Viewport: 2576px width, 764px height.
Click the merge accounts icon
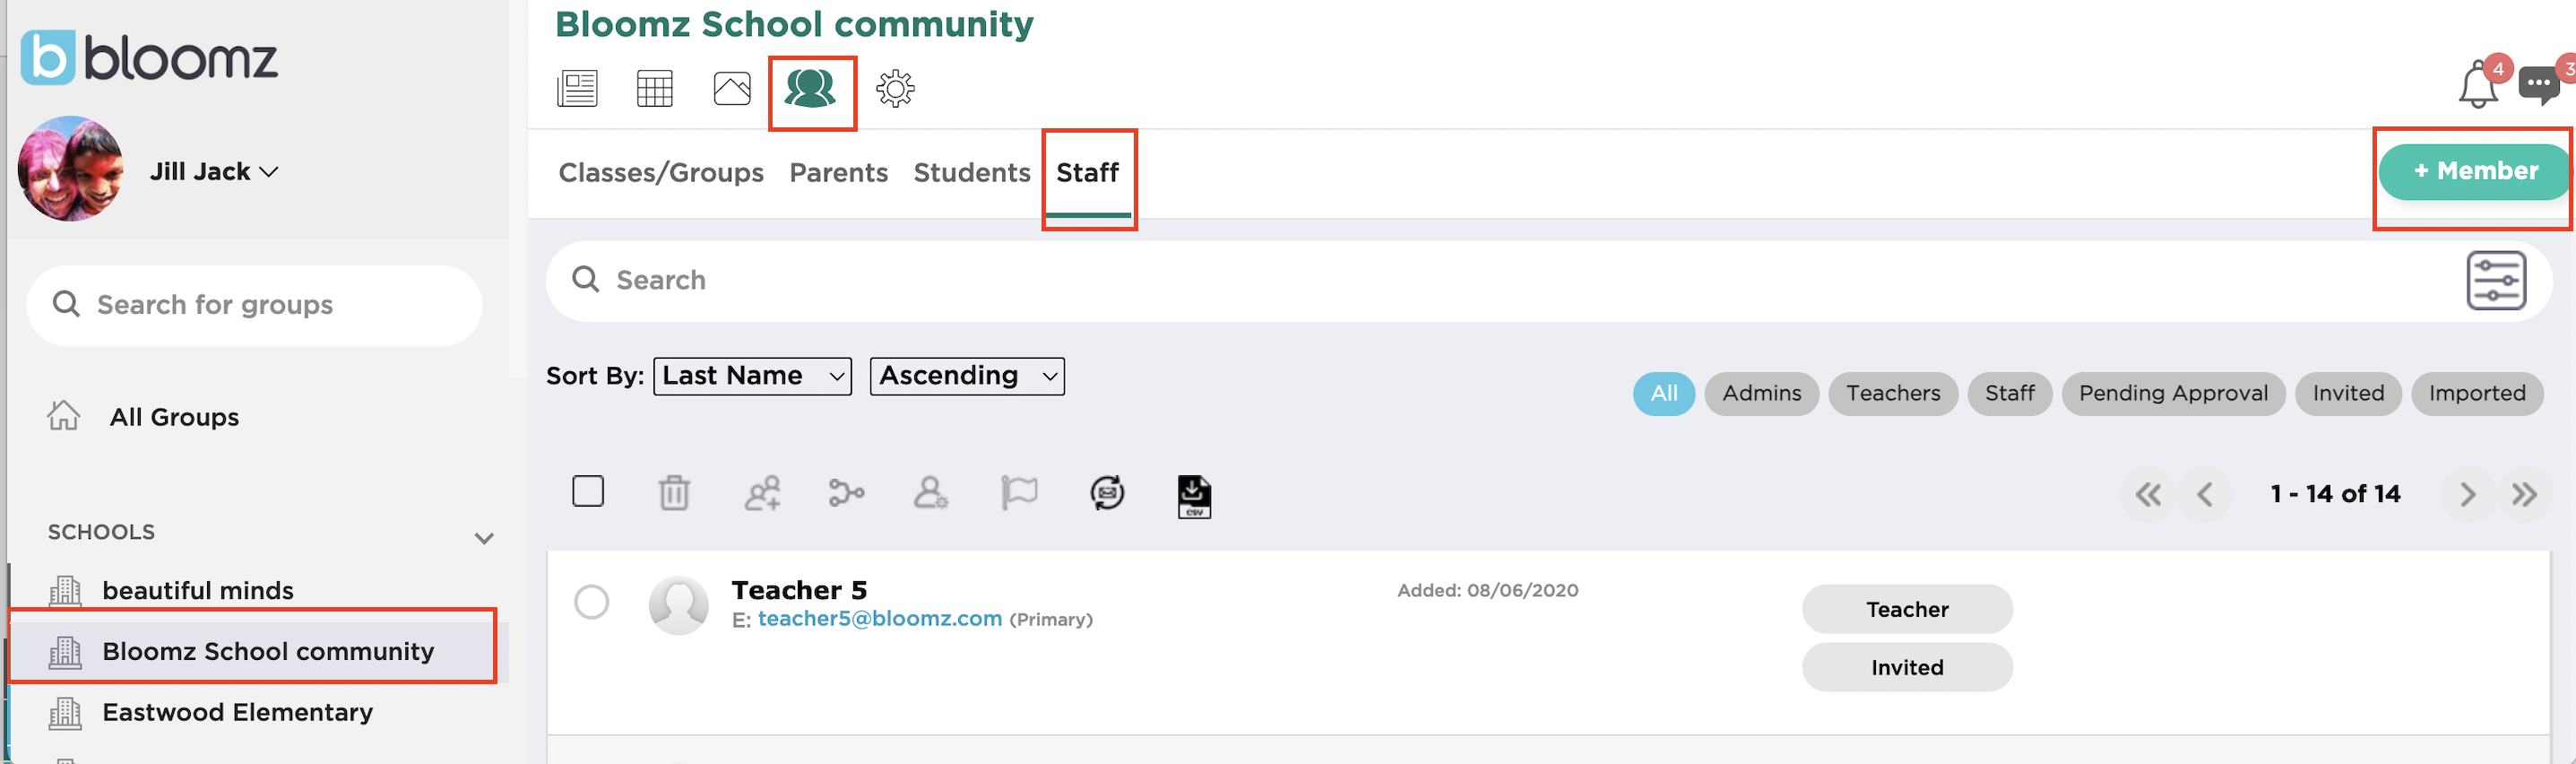[x=846, y=493]
